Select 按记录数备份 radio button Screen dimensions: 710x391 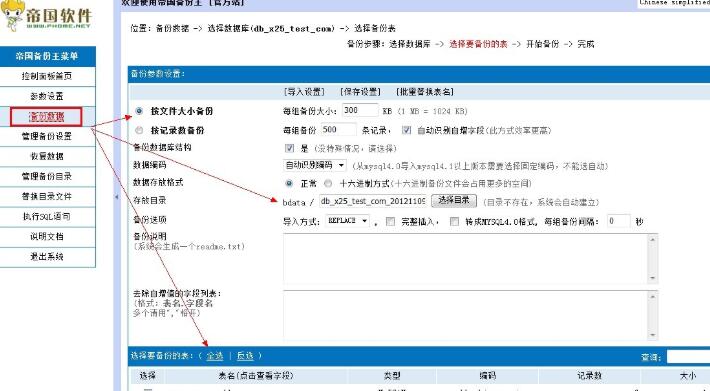[139, 130]
